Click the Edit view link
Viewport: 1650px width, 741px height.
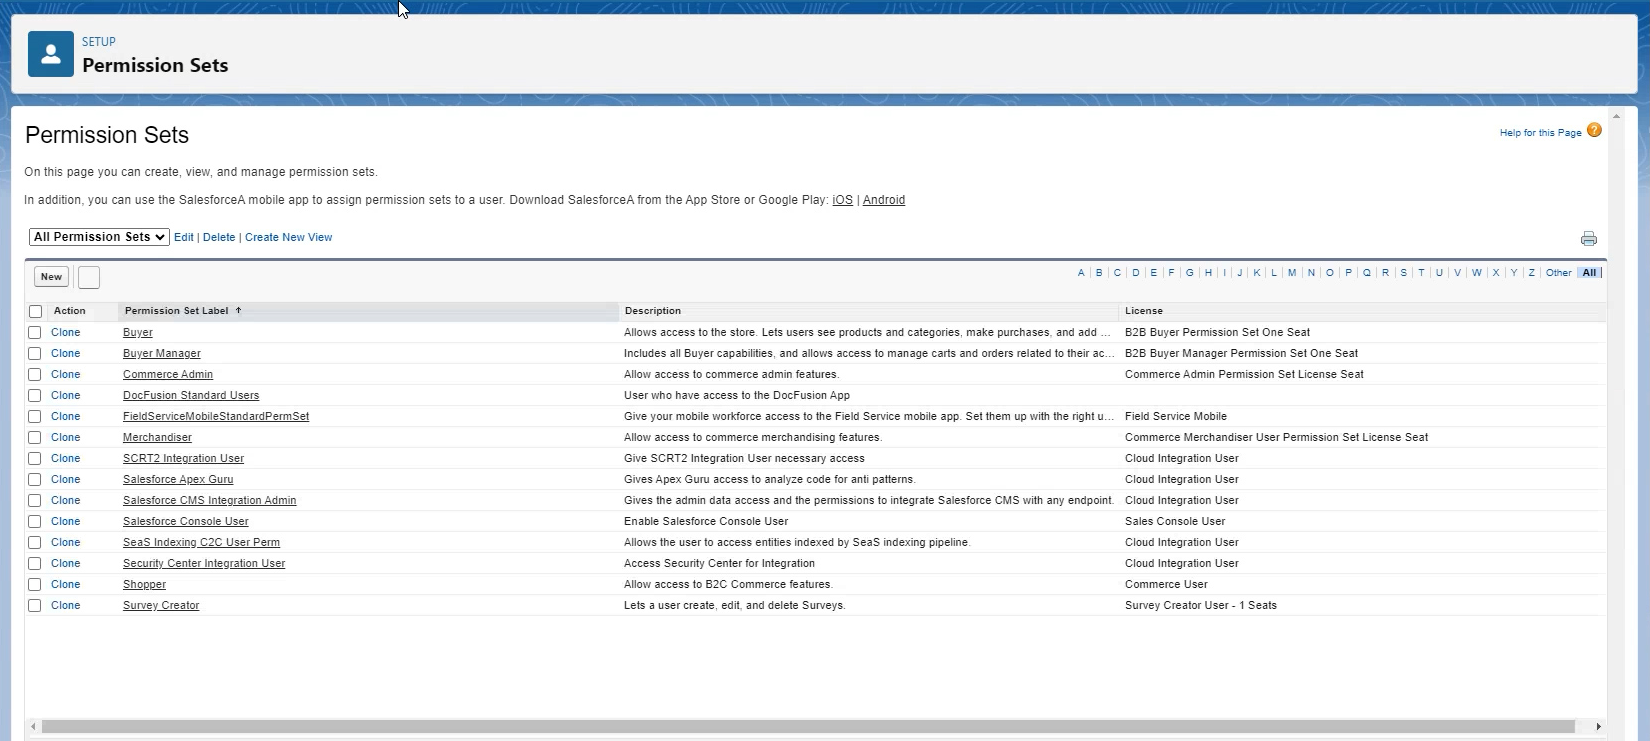(184, 237)
